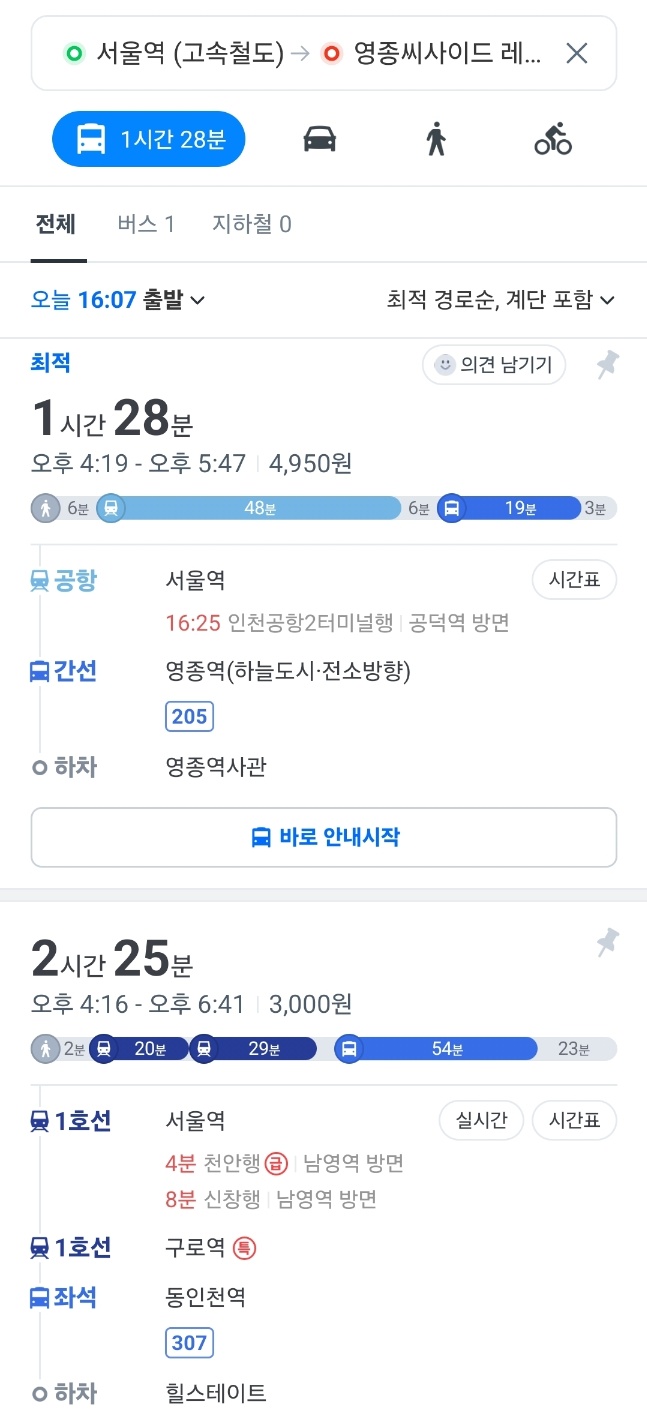Image resolution: width=647 pixels, height=1418 pixels.
Task: Select the 전체 tab
Action: [55, 224]
